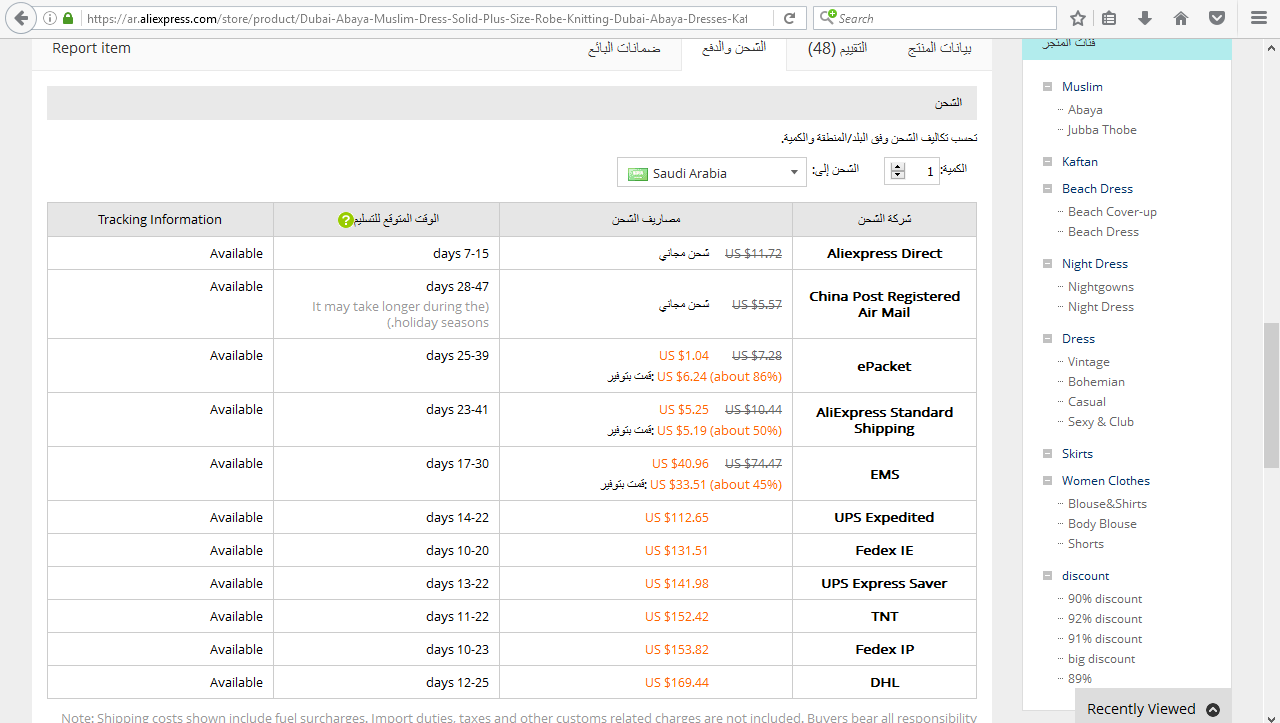Open the Kaftan category link
1280x723 pixels.
click(x=1080, y=162)
